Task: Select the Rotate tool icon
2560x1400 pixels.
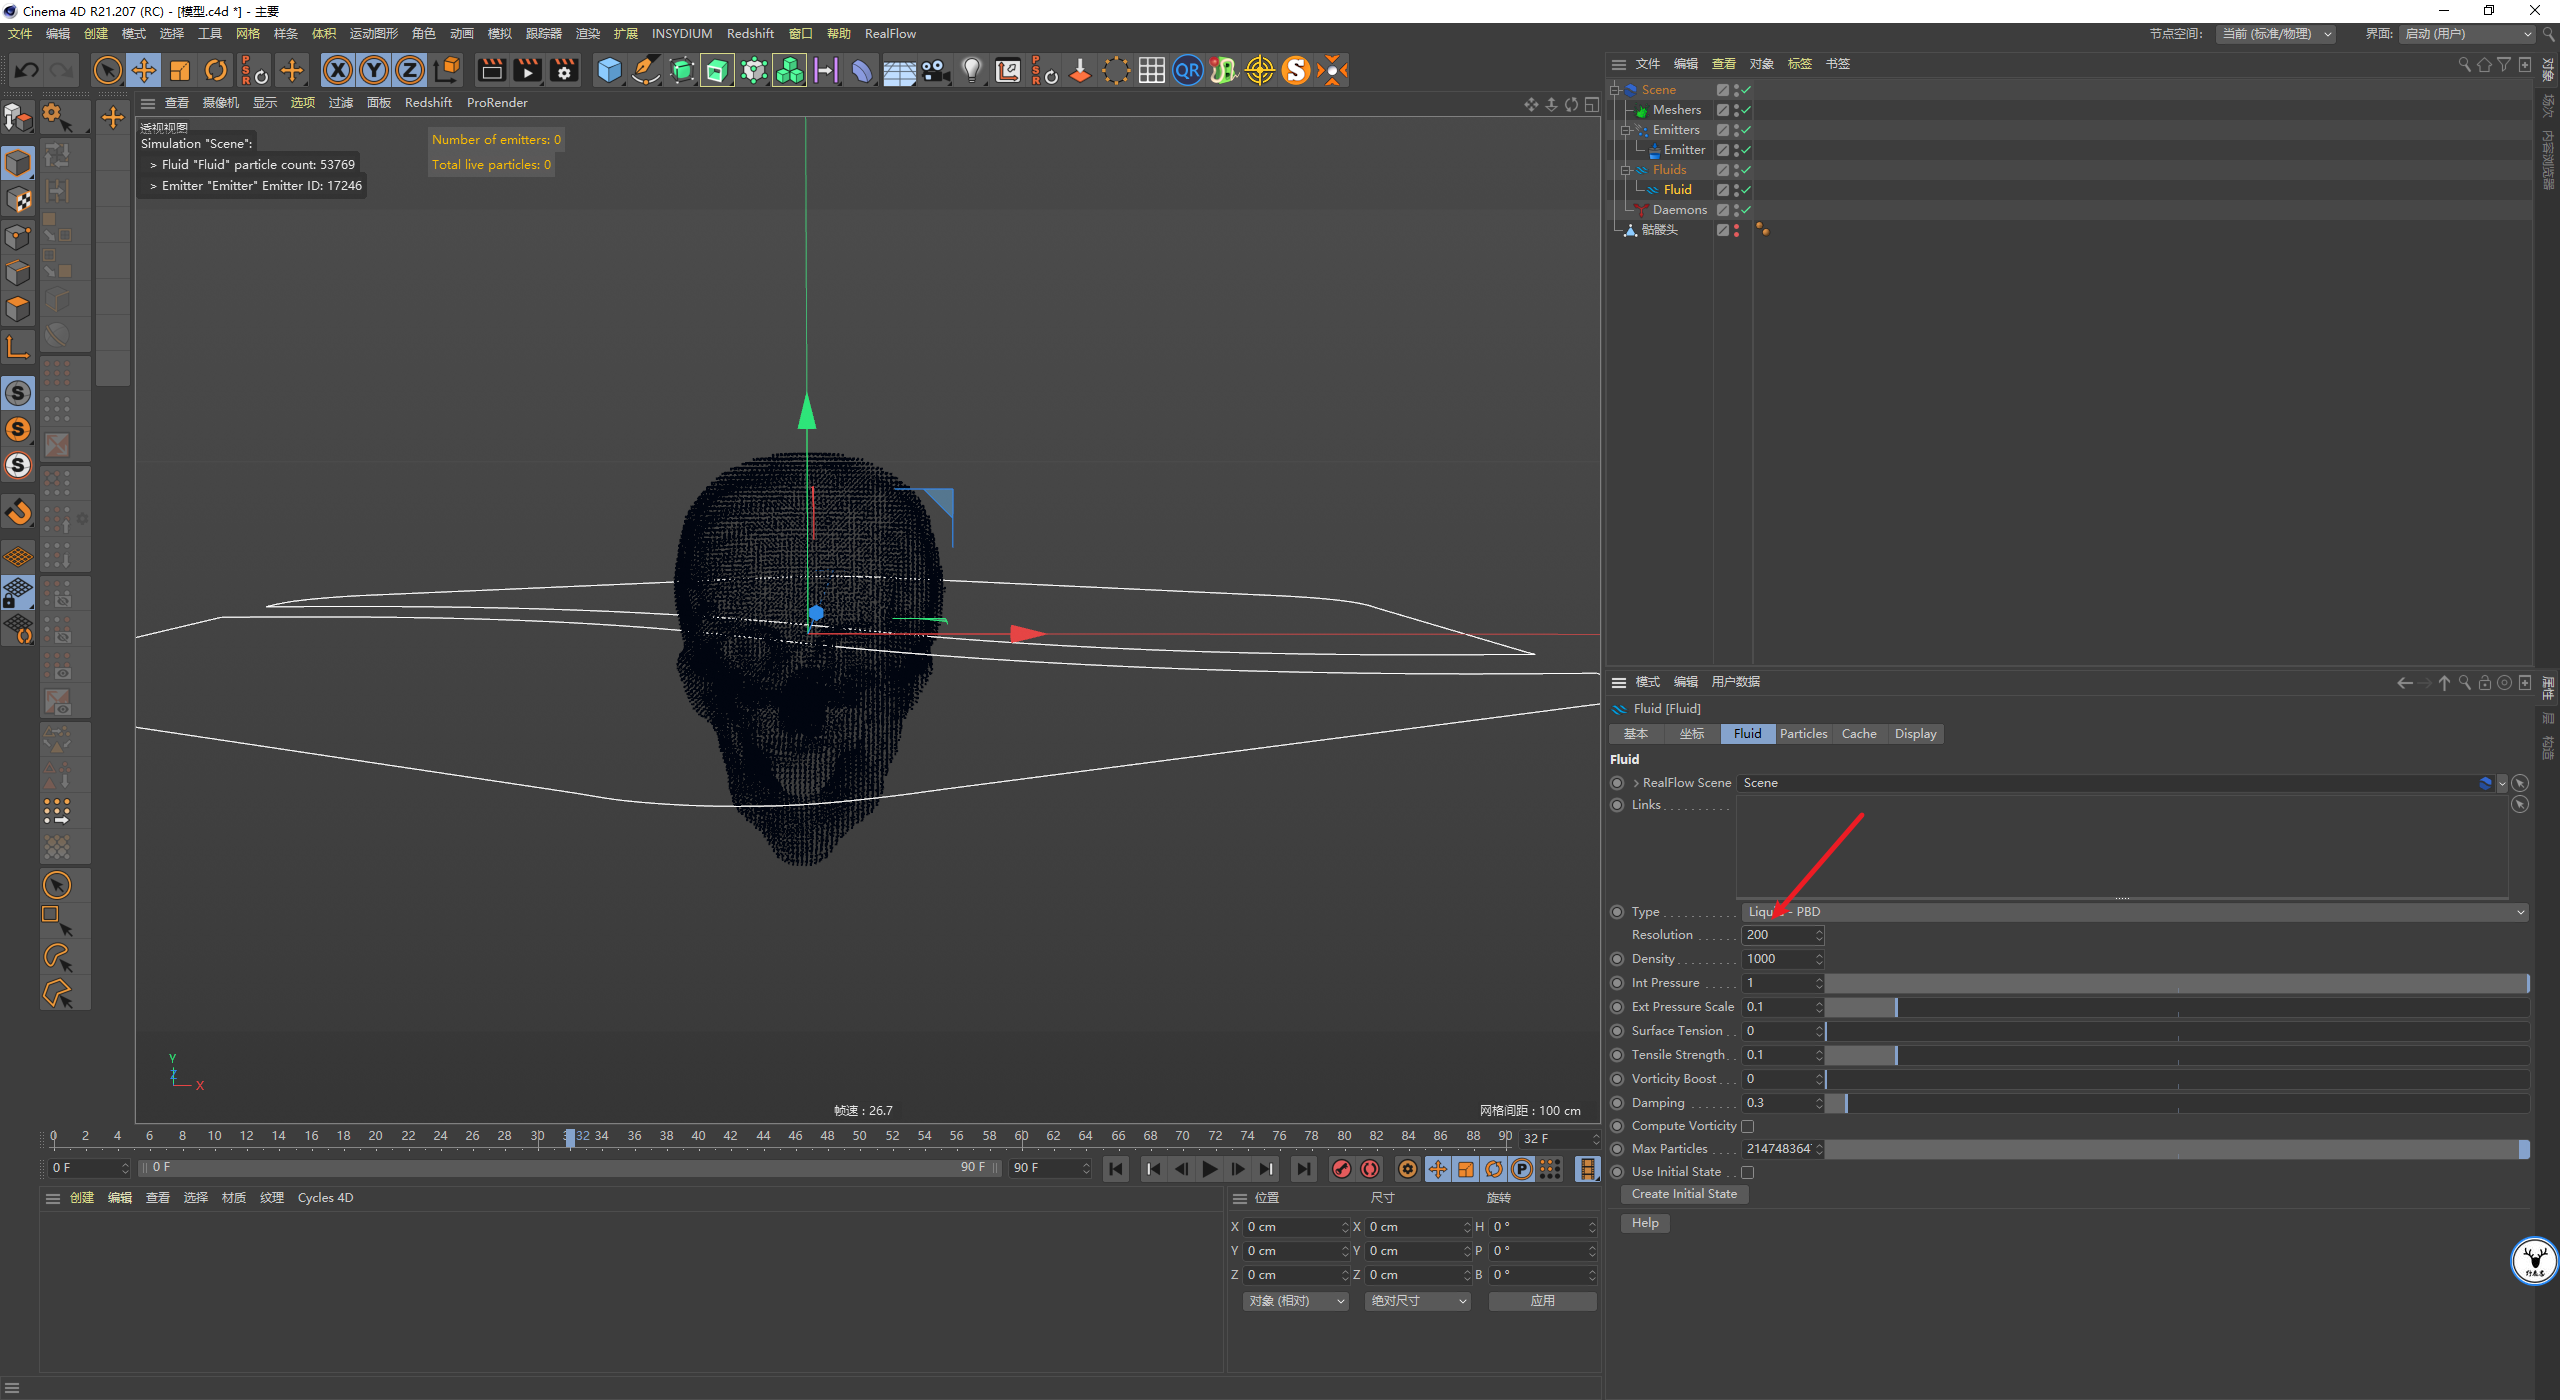Action: pyautogui.click(x=216, y=70)
